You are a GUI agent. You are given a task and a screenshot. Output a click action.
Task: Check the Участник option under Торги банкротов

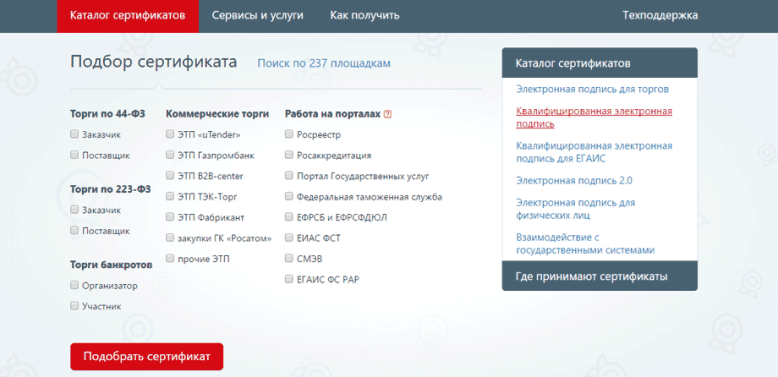coord(74,306)
